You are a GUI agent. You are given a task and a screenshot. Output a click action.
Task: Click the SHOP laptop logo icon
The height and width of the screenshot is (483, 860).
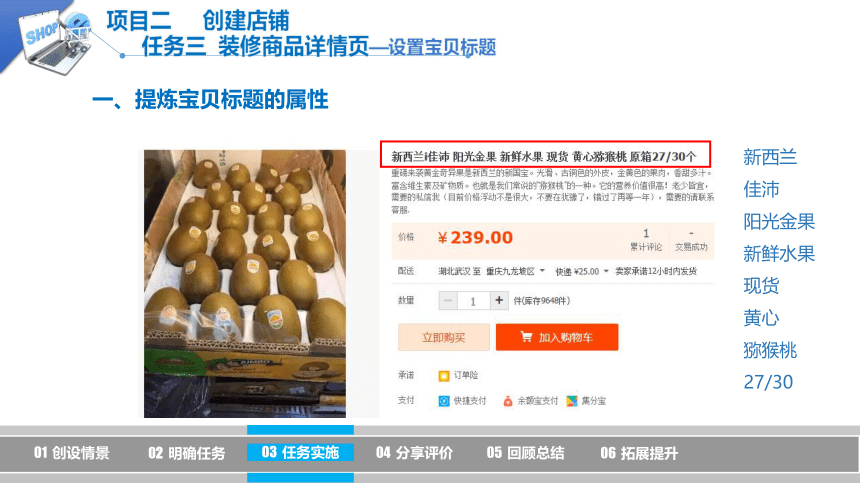pos(56,41)
